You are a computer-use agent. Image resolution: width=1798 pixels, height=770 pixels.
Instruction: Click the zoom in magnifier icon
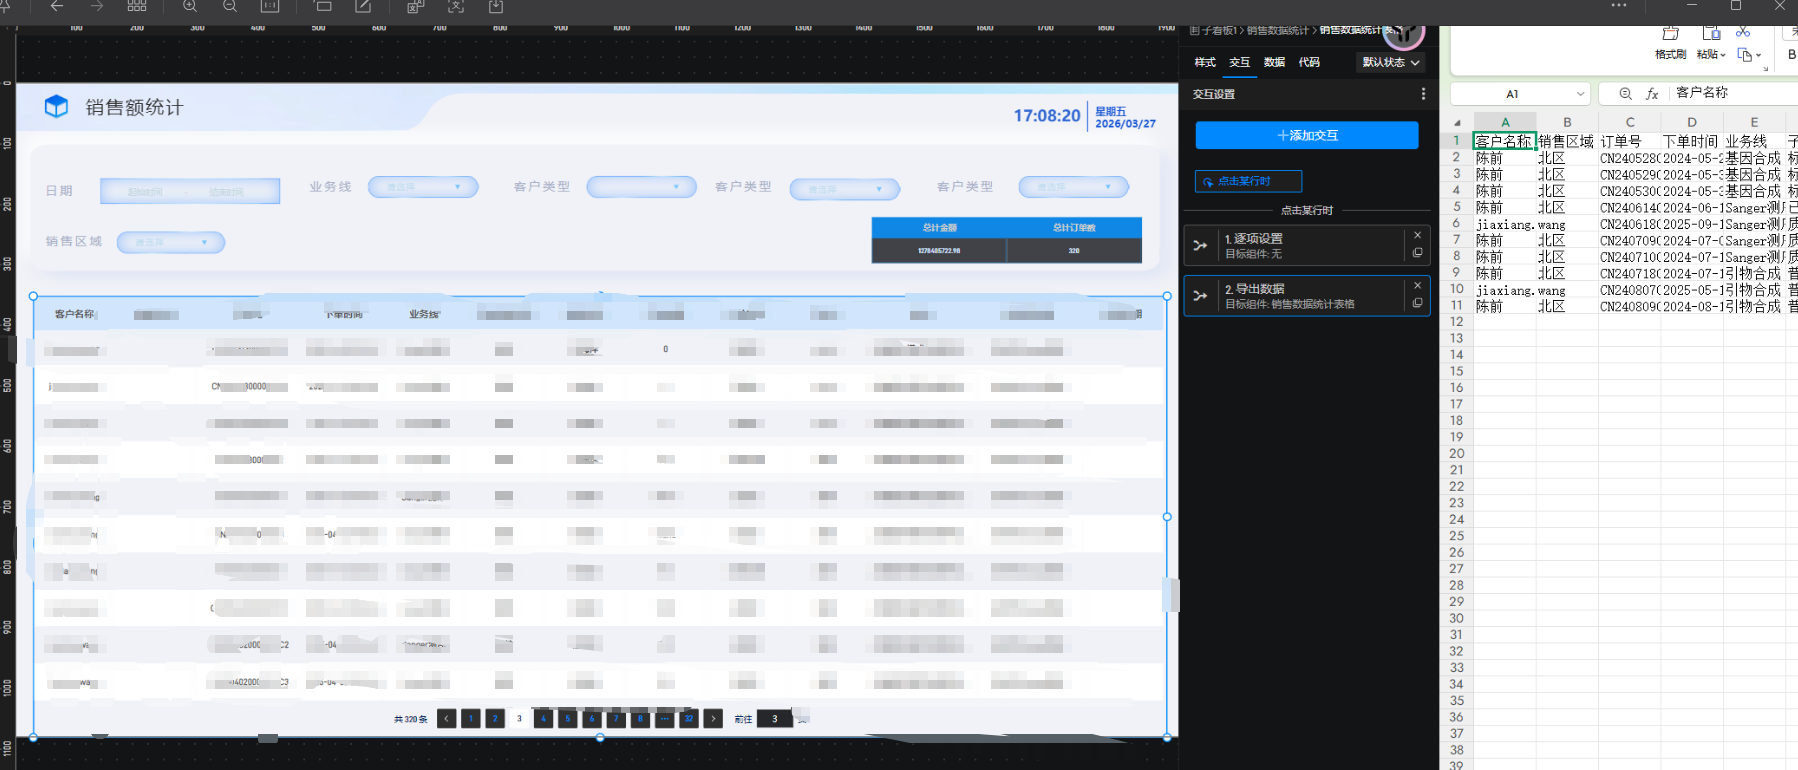(x=190, y=6)
